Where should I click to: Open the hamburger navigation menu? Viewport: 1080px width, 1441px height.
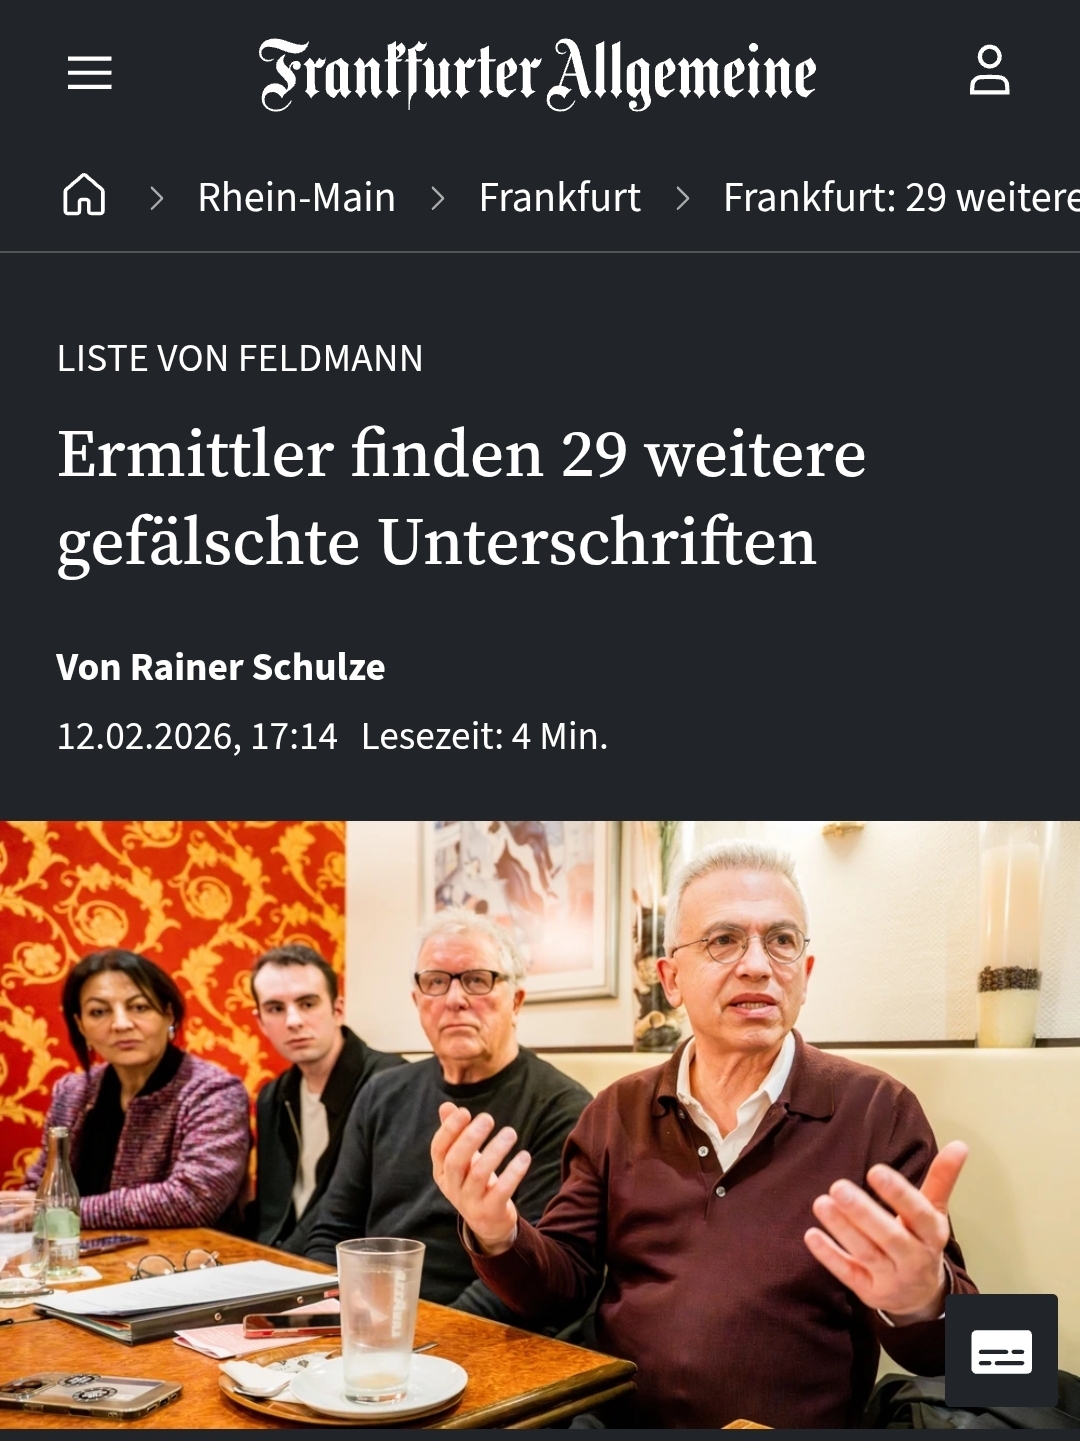pos(90,73)
